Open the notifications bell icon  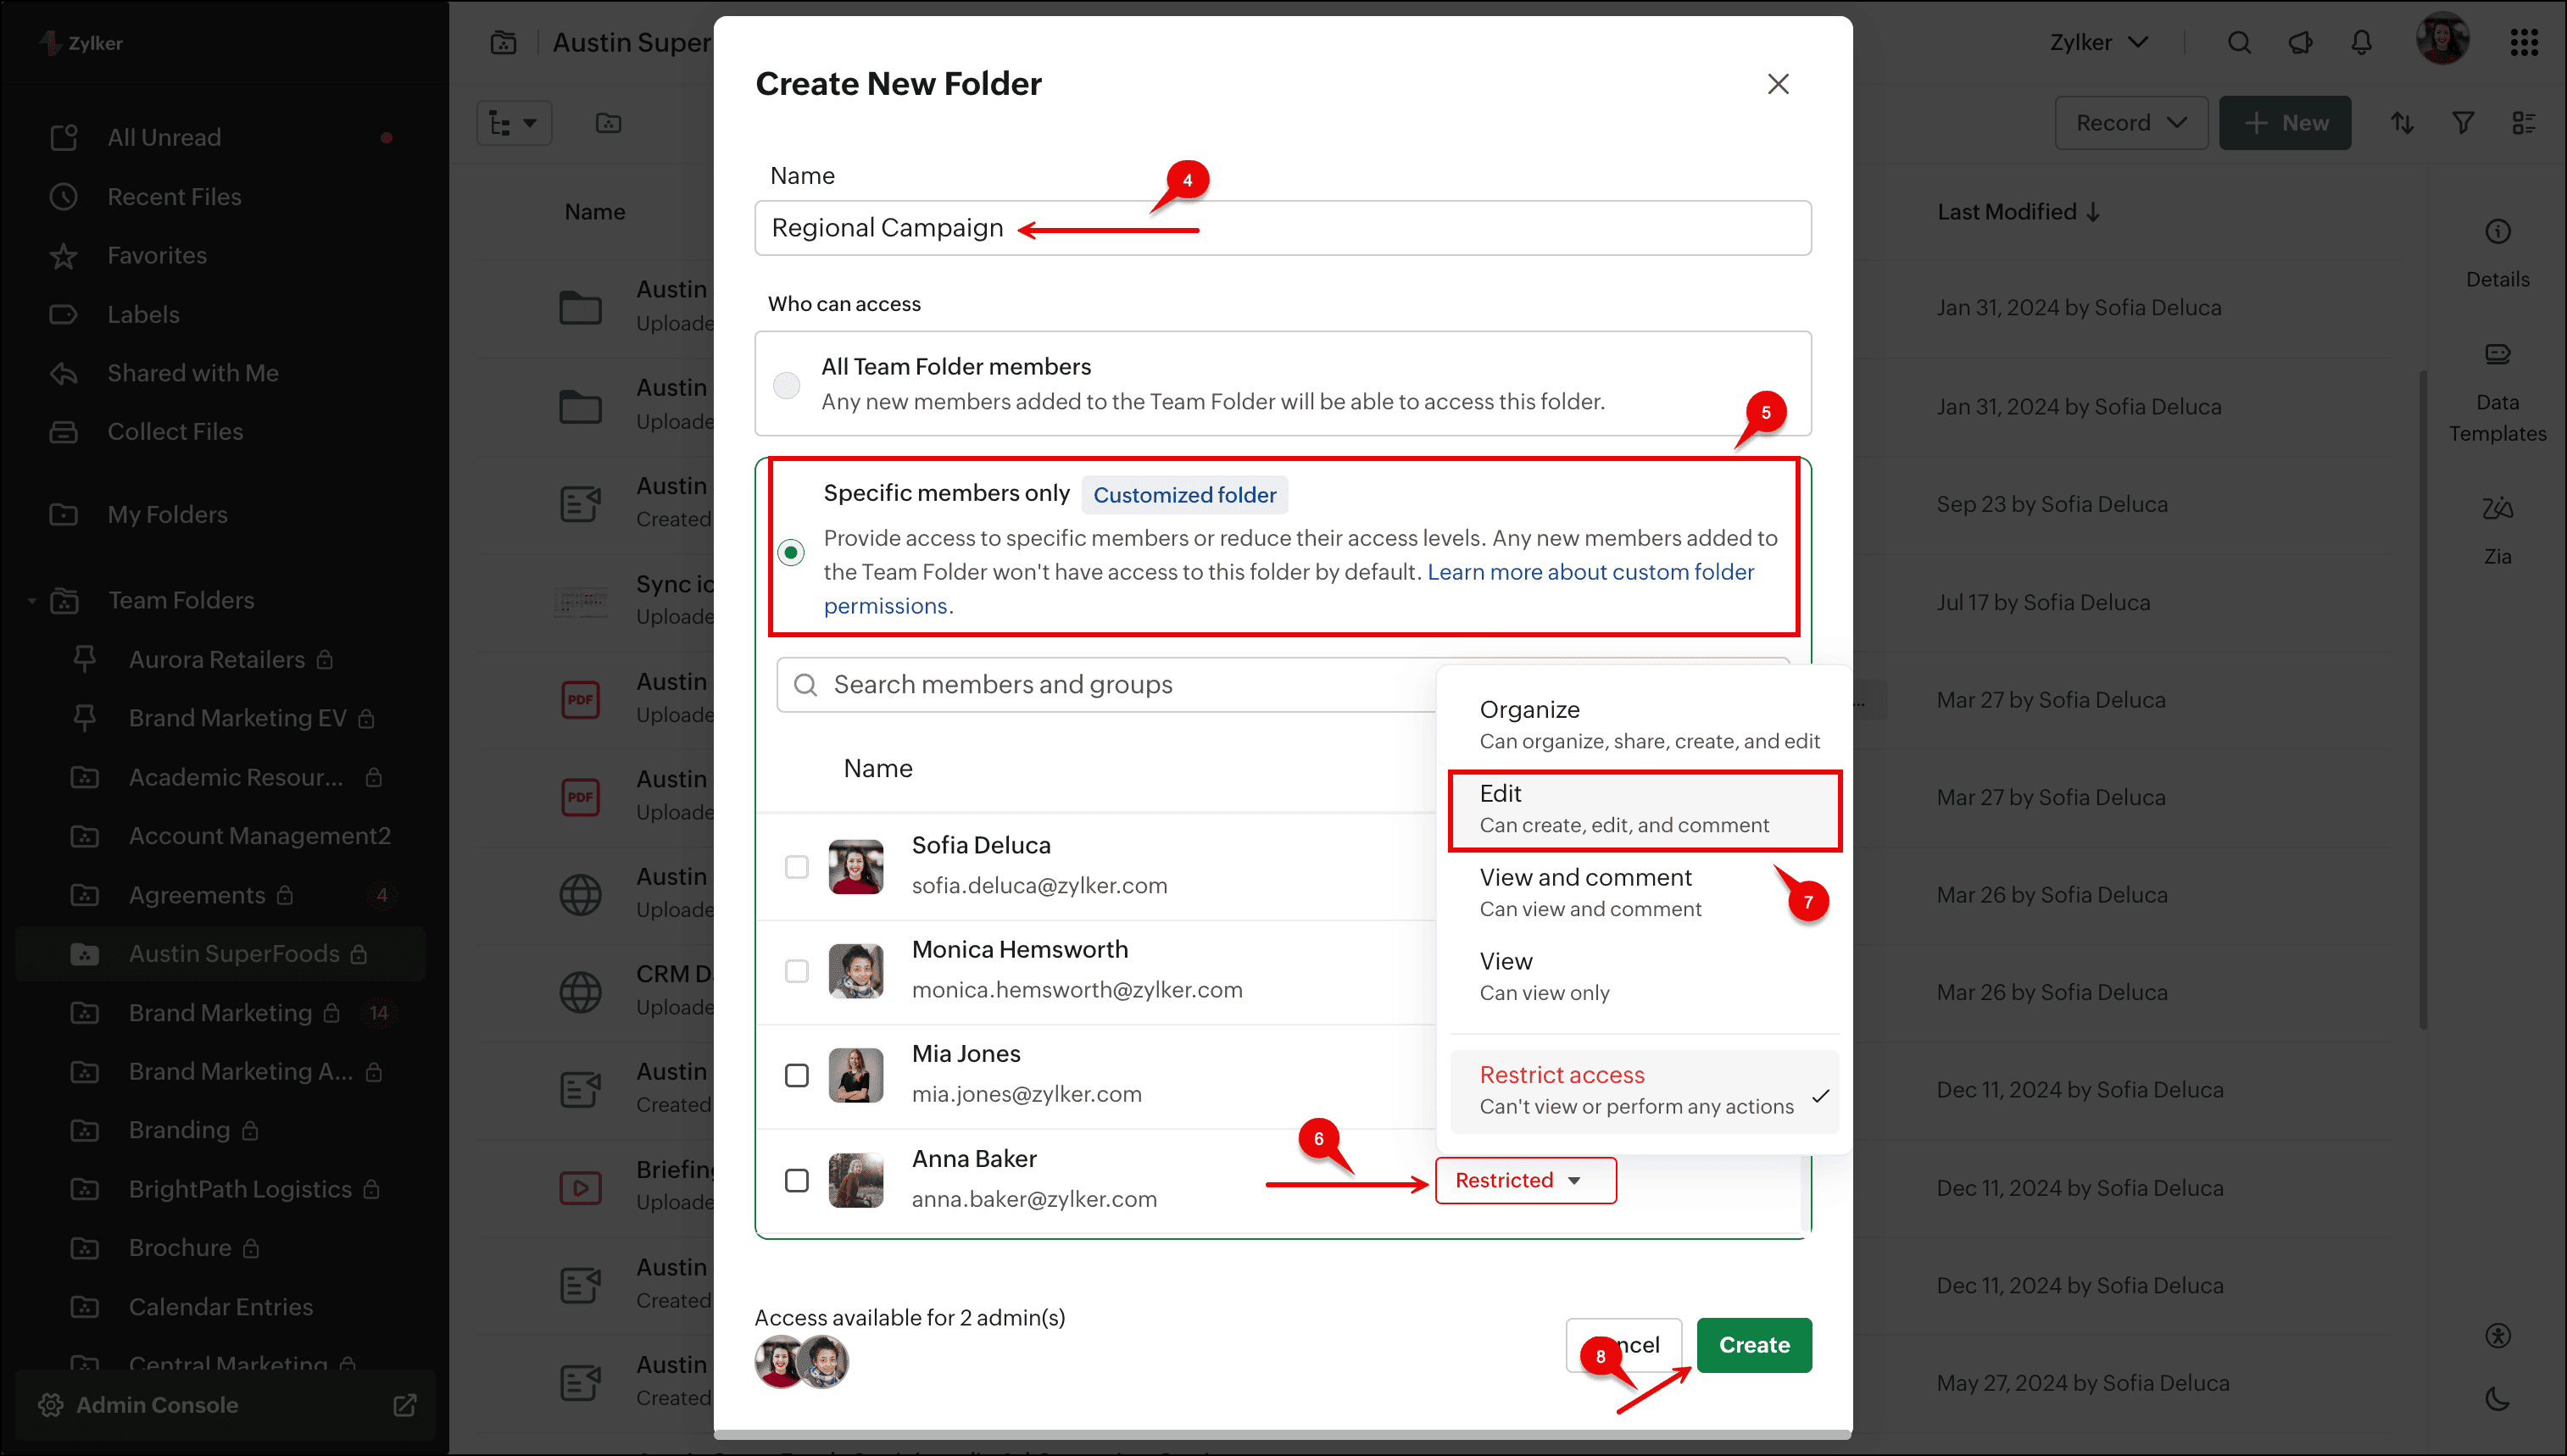click(x=2361, y=42)
